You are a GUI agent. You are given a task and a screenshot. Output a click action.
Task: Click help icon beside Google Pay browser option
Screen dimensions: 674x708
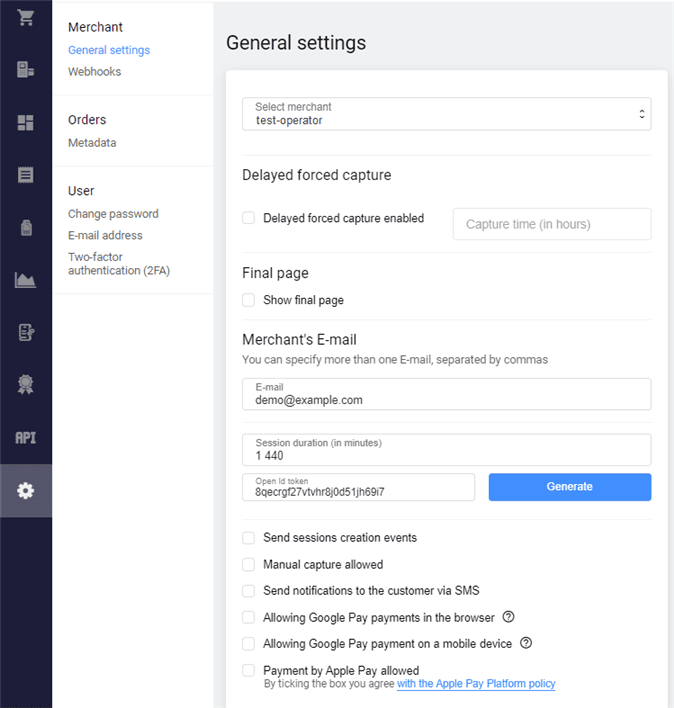(508, 617)
